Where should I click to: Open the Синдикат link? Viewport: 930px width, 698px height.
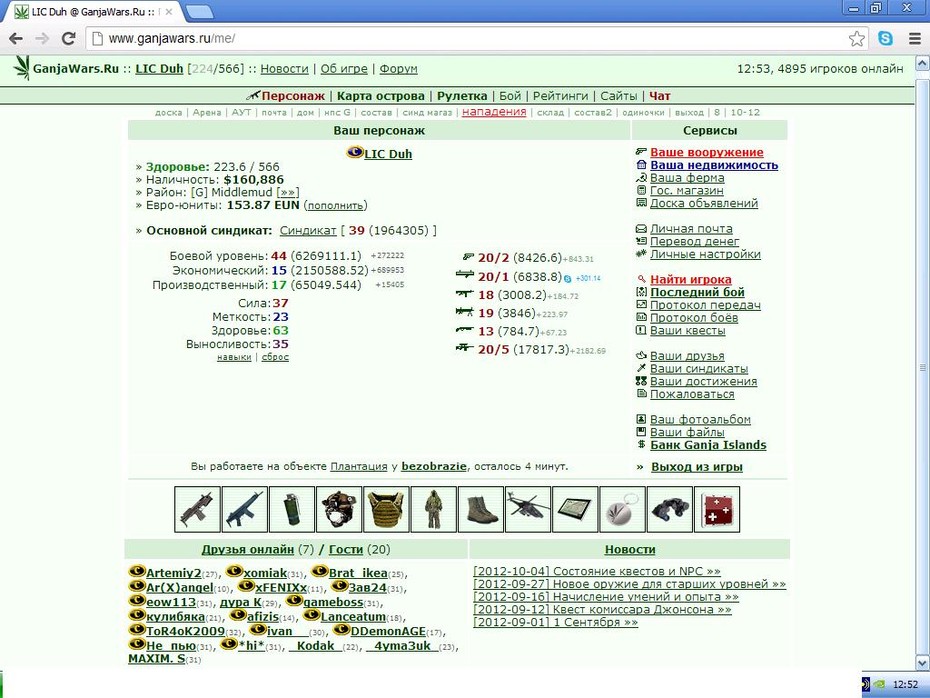[308, 231]
